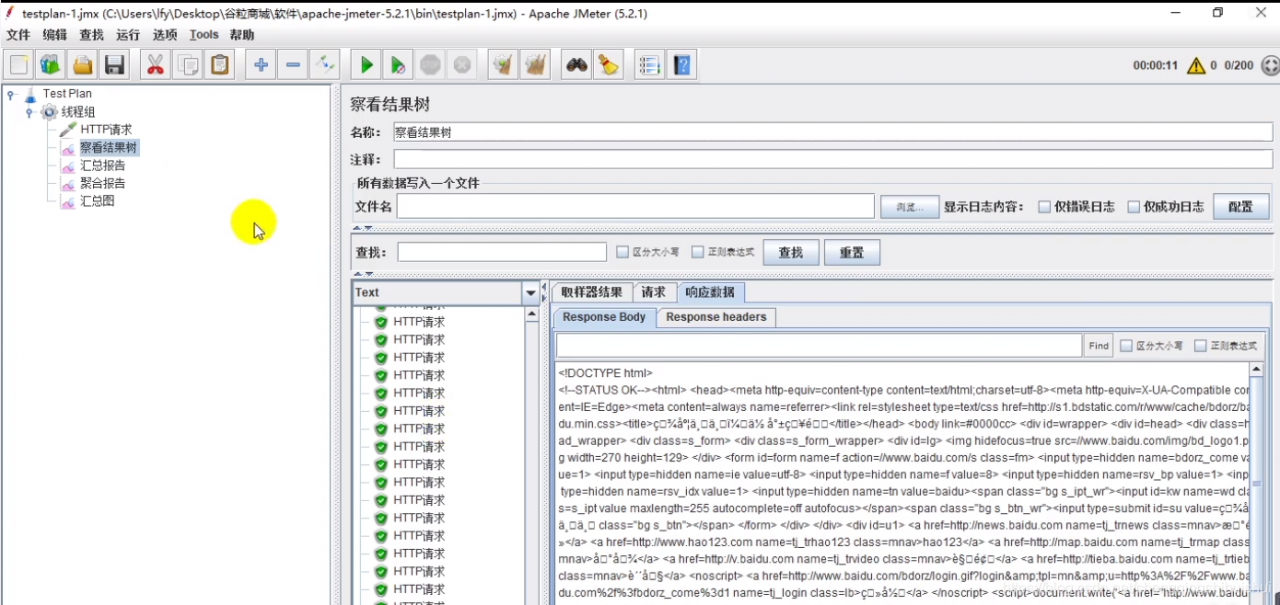Viewport: 1280px width, 605px height.
Task: Open the Text renderer dropdown
Action: click(x=531, y=293)
